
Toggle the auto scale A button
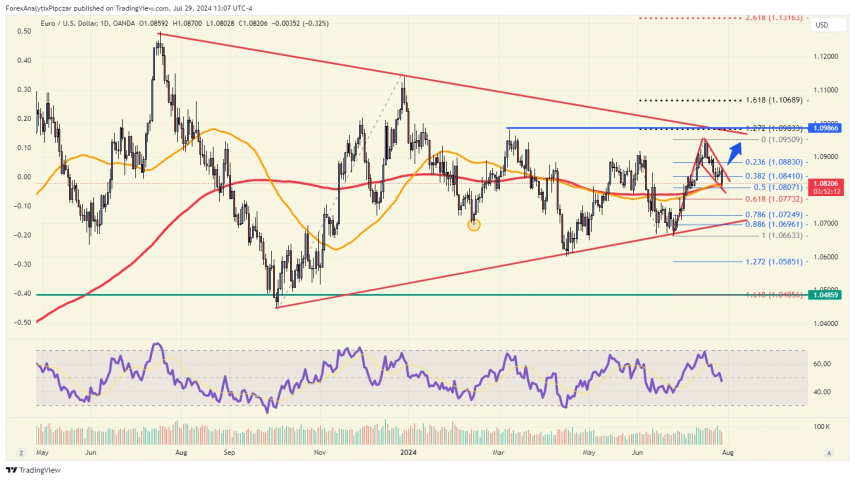(830, 452)
